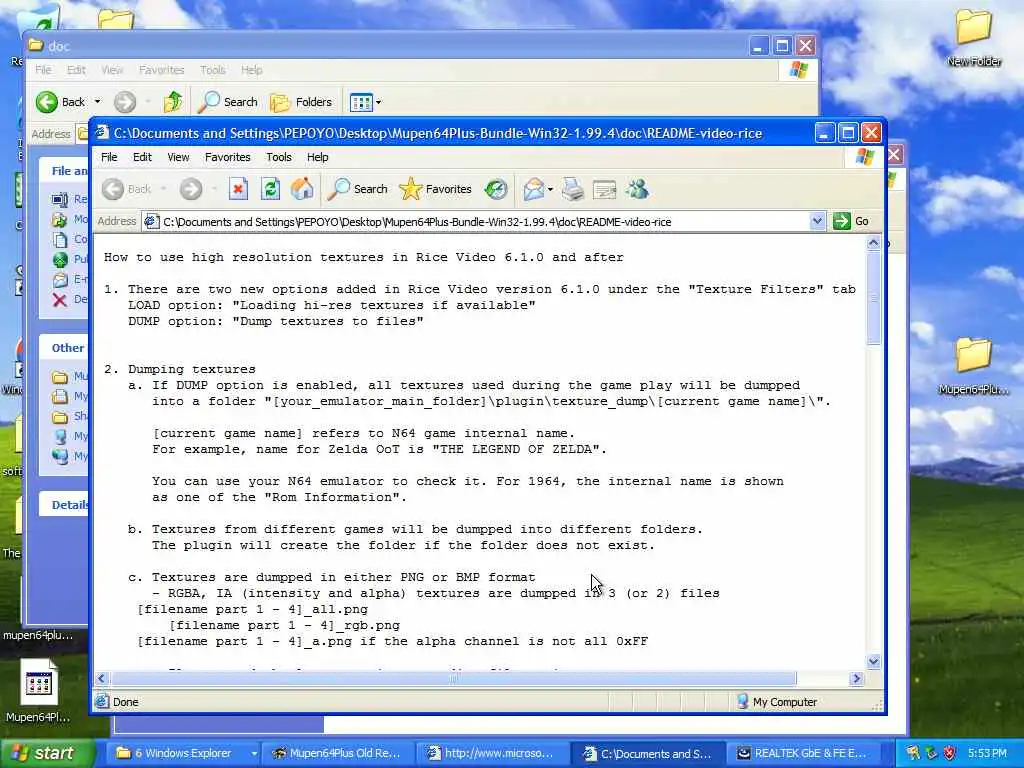
Task: Open the Help menu in README window
Action: tap(317, 157)
